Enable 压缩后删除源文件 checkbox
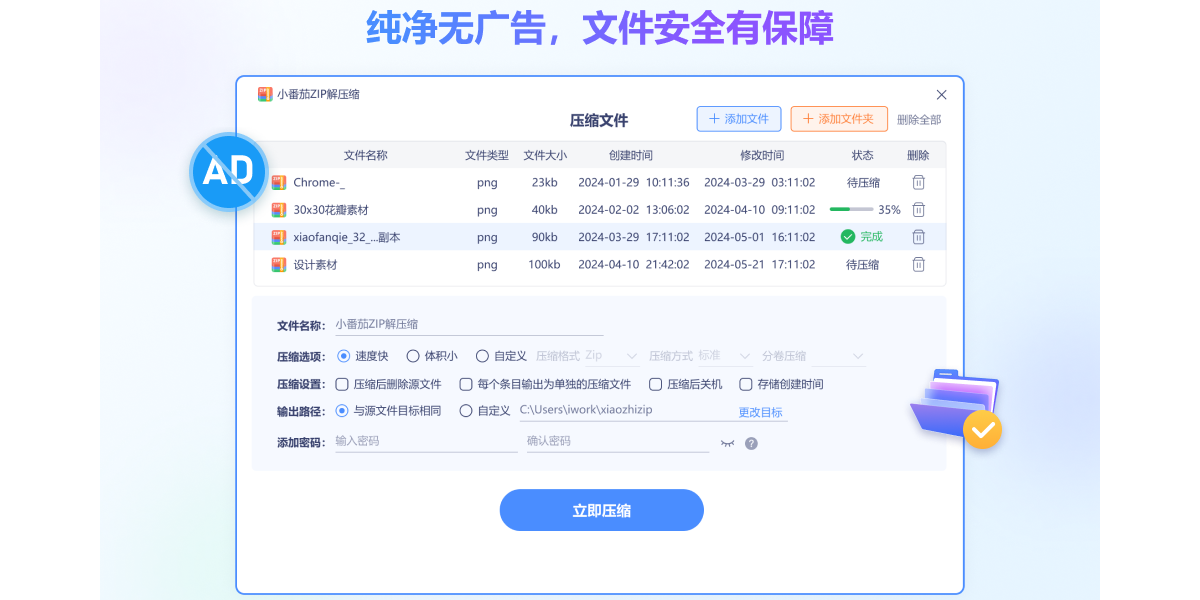1200x600 pixels. 342,384
